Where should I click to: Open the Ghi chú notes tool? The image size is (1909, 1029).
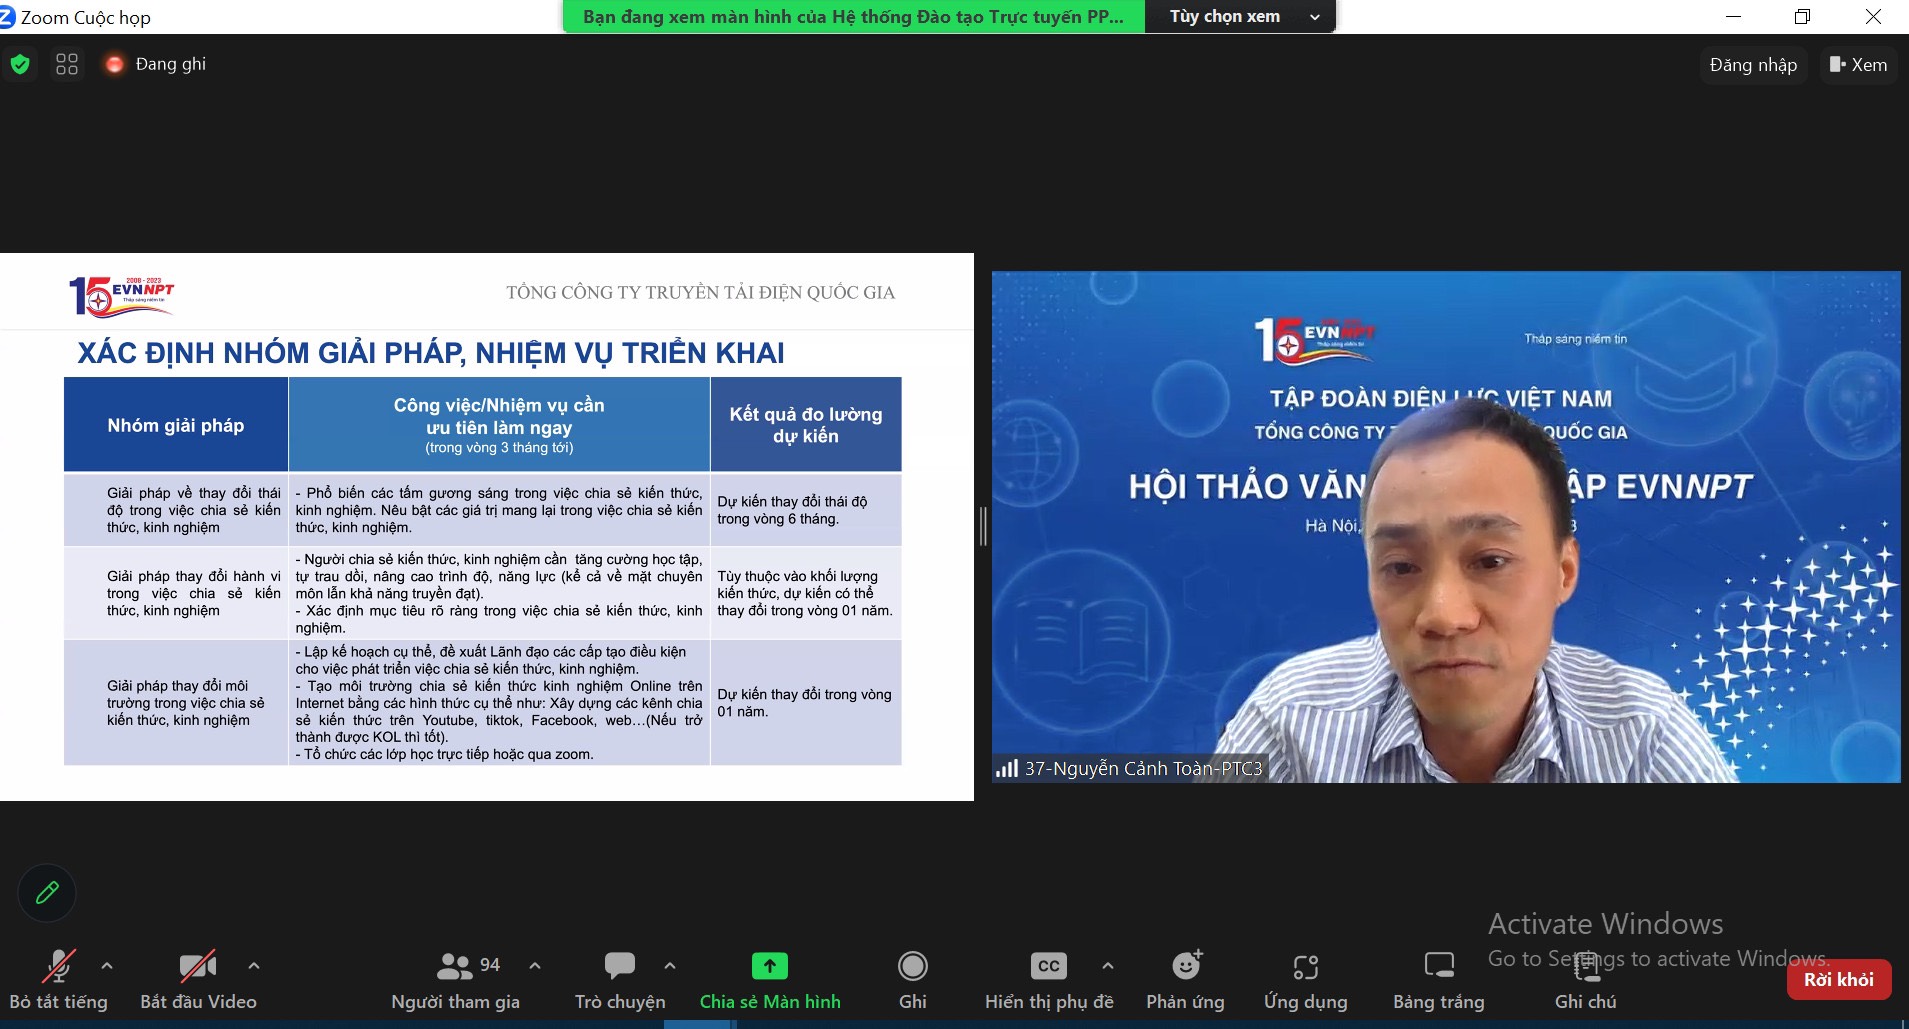click(x=1586, y=981)
